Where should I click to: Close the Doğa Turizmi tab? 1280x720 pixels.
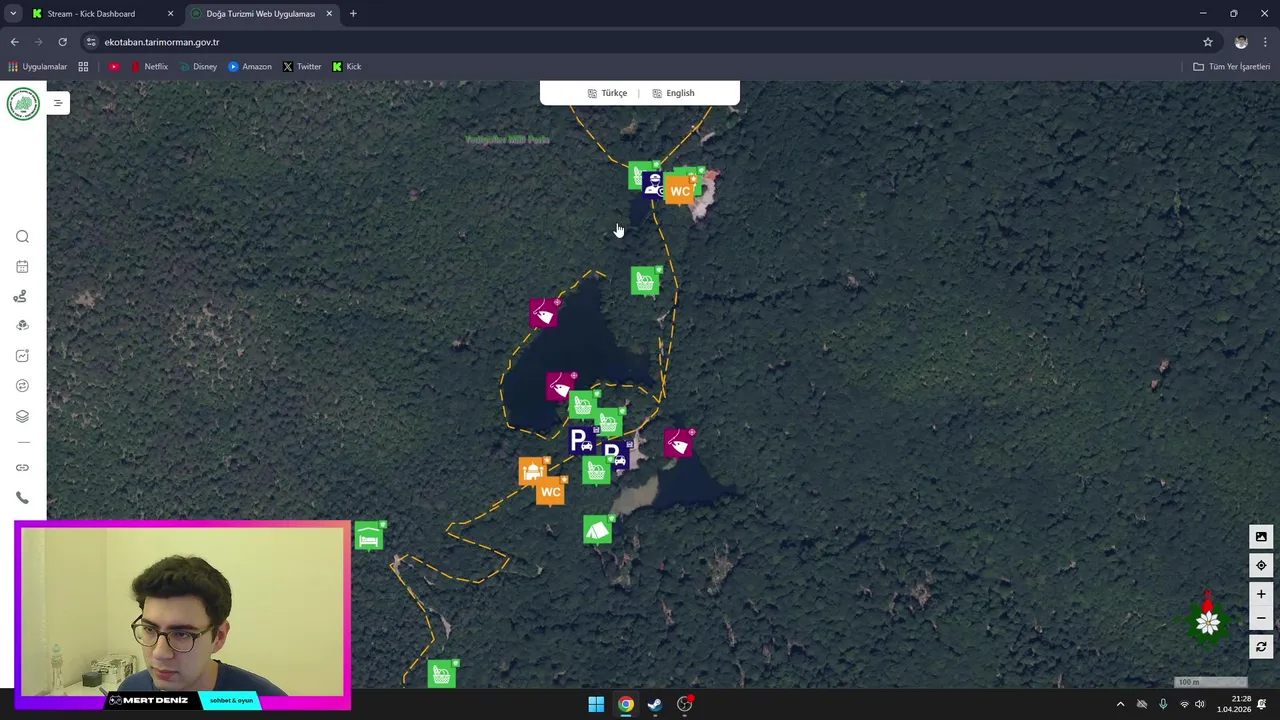(329, 14)
